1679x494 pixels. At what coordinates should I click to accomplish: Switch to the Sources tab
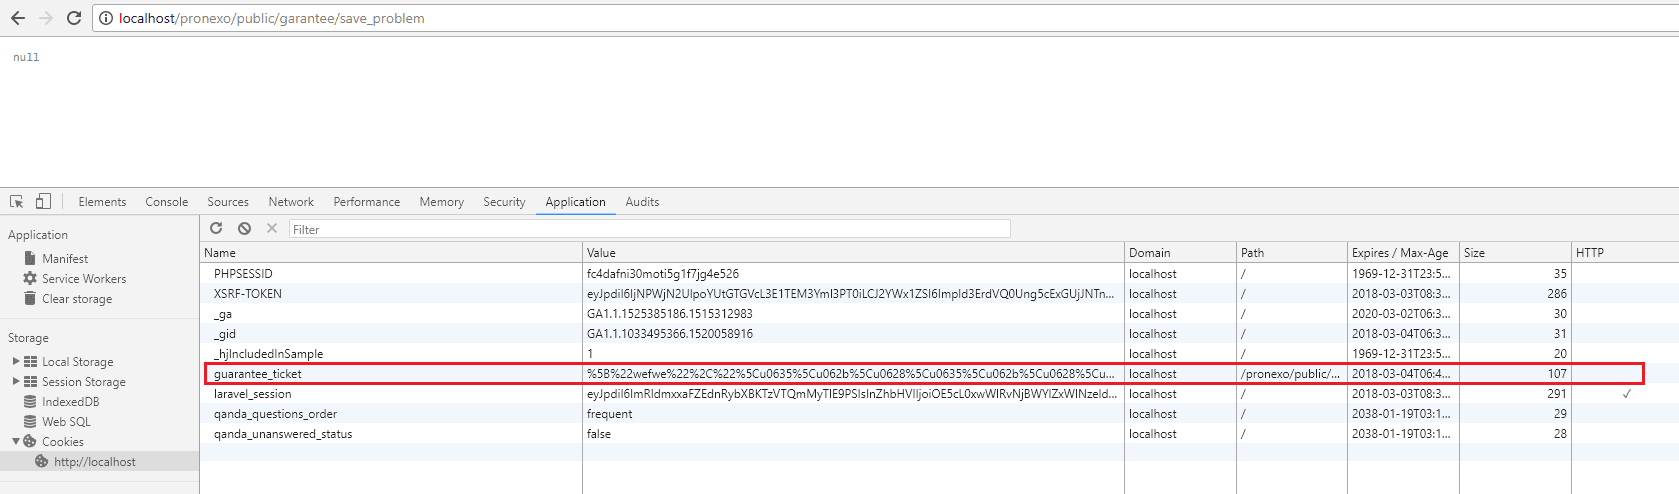click(228, 202)
